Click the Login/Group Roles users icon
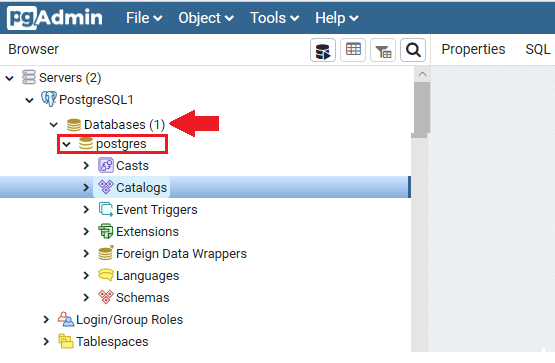555x363 pixels. pos(66,319)
